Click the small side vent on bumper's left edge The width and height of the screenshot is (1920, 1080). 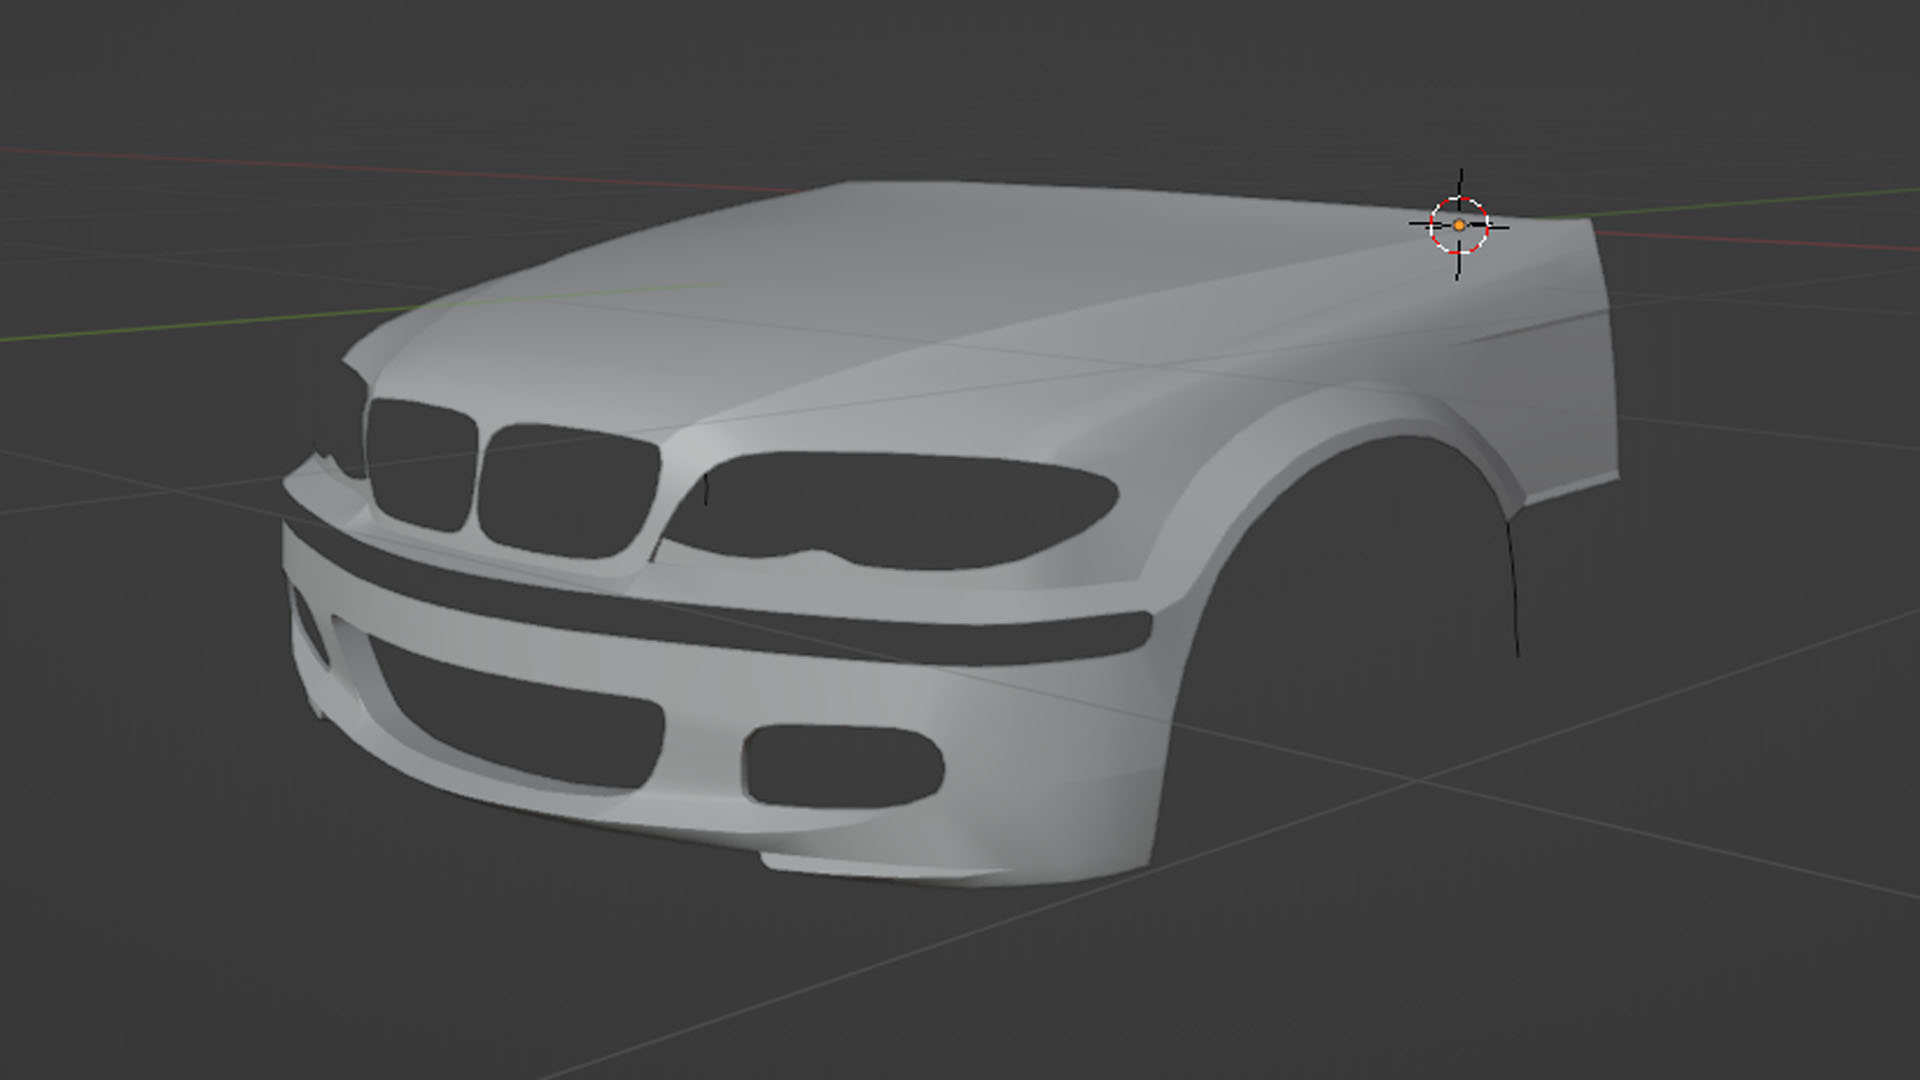[309, 628]
